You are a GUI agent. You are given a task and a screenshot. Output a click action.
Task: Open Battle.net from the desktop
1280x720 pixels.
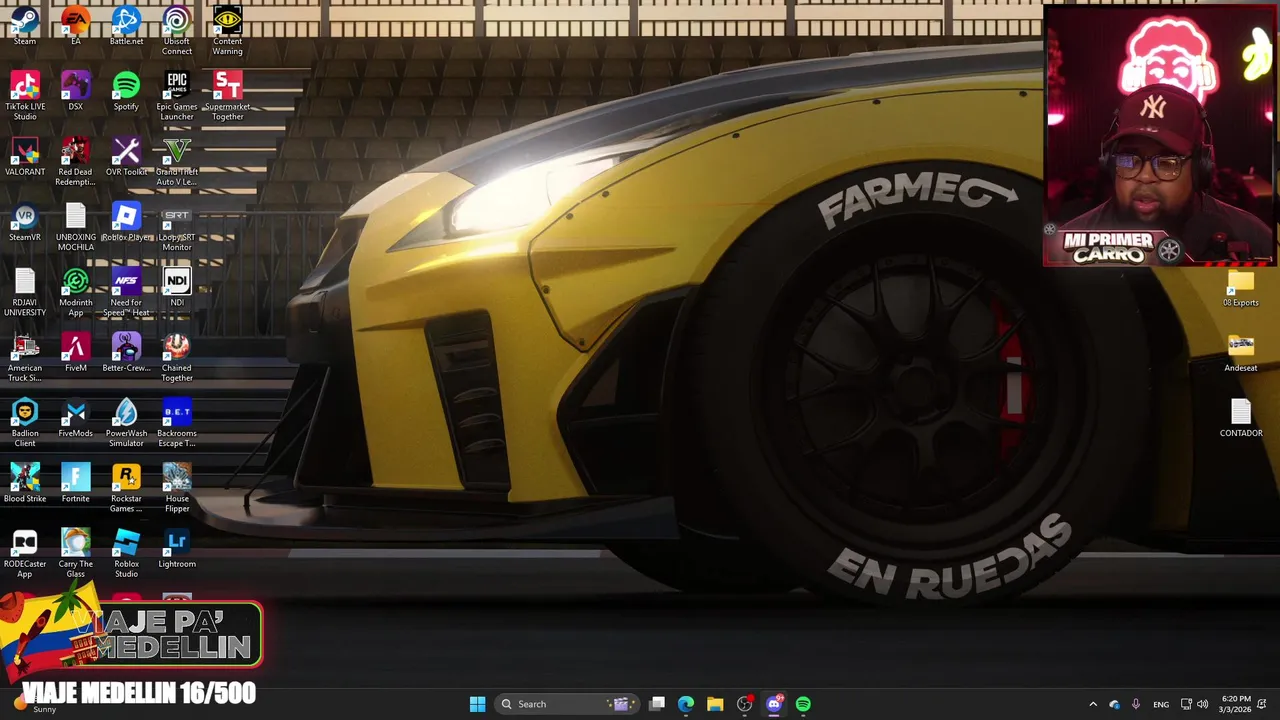click(126, 25)
